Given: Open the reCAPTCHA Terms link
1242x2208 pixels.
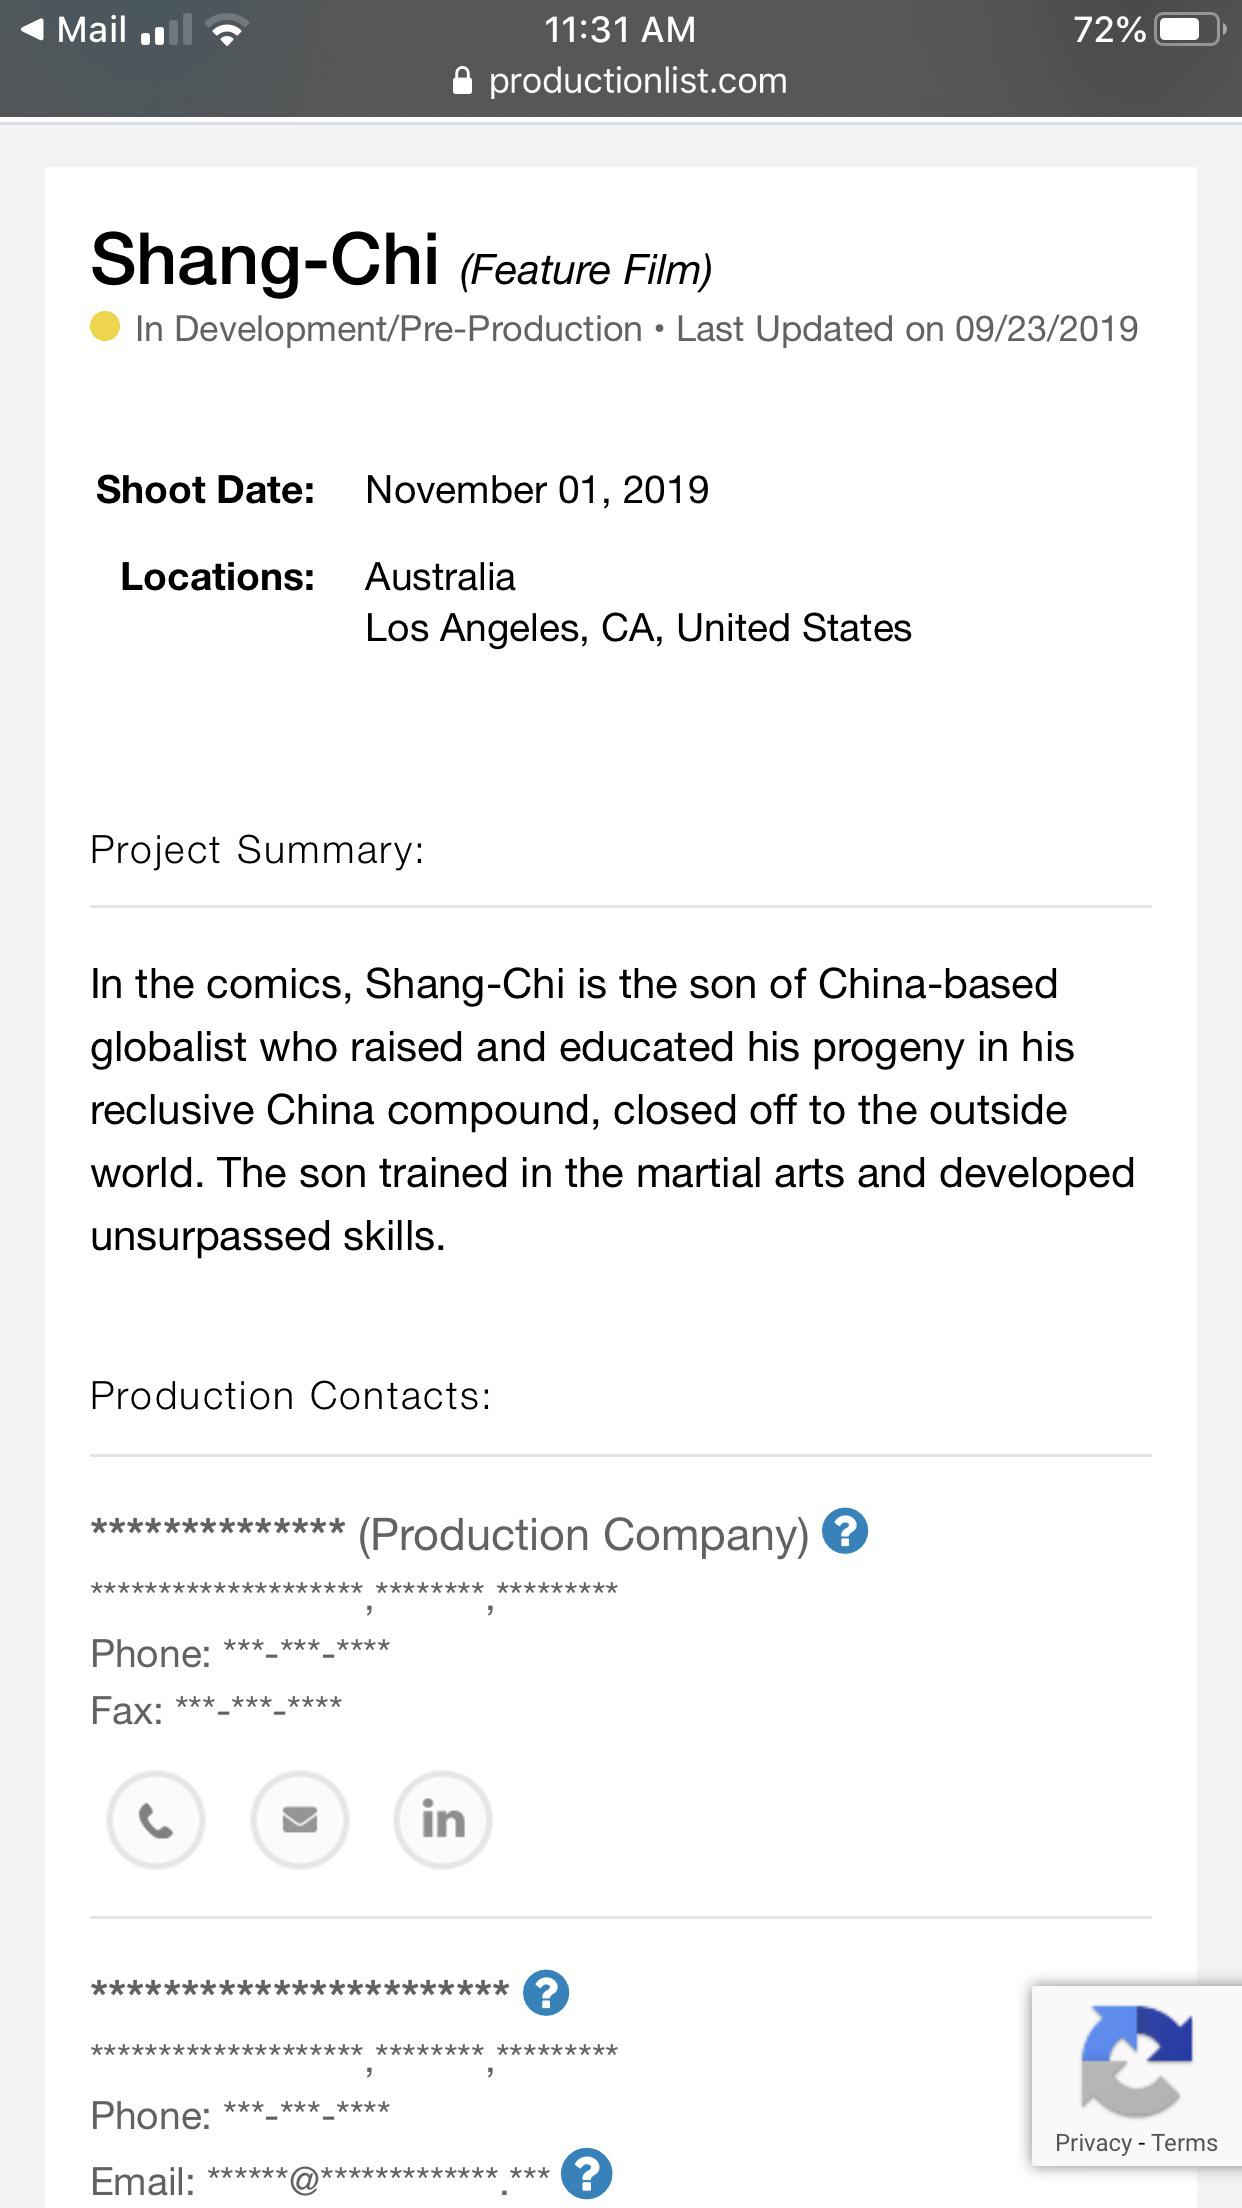Looking at the screenshot, I should click(1184, 2142).
